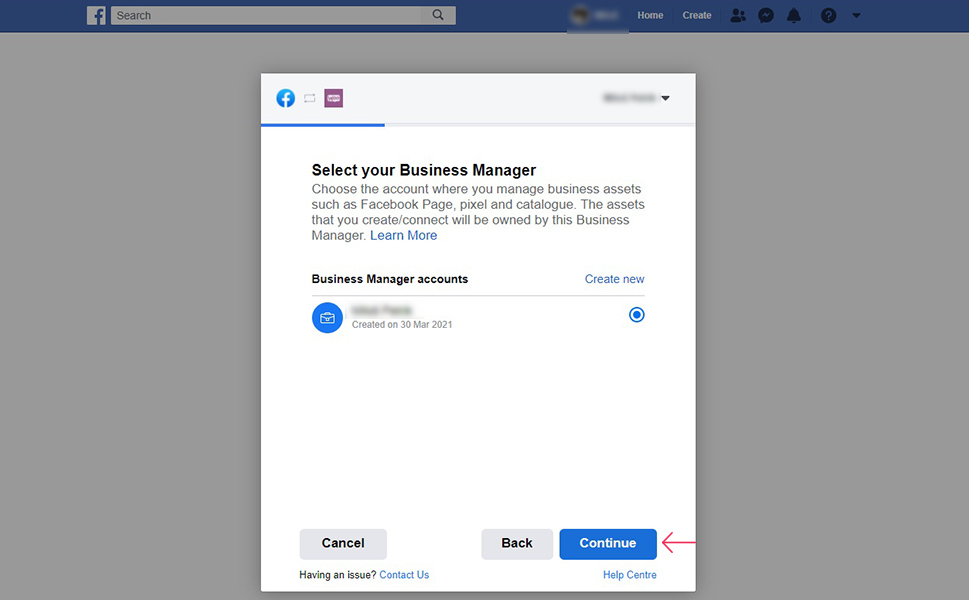This screenshot has width=969, height=600.
Task: Open friend requests icon
Action: pyautogui.click(x=738, y=15)
